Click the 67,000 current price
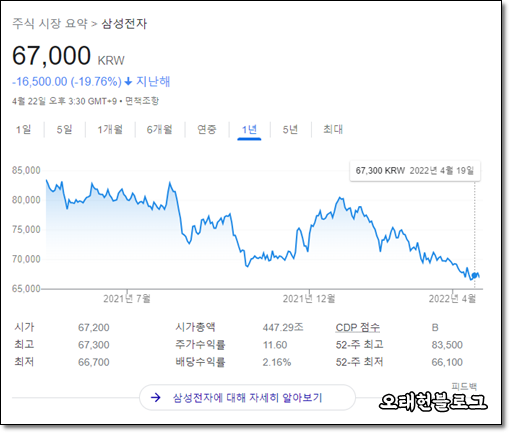The width and height of the screenshot is (510, 433). coord(51,55)
